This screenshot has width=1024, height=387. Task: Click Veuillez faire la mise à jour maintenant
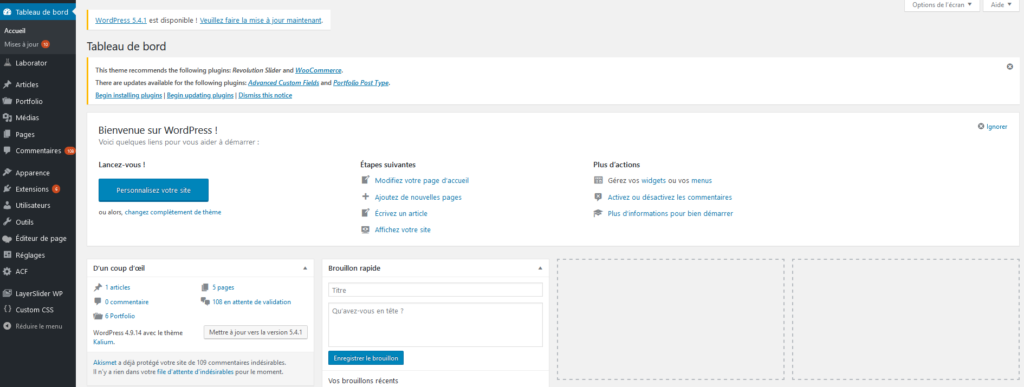261,20
